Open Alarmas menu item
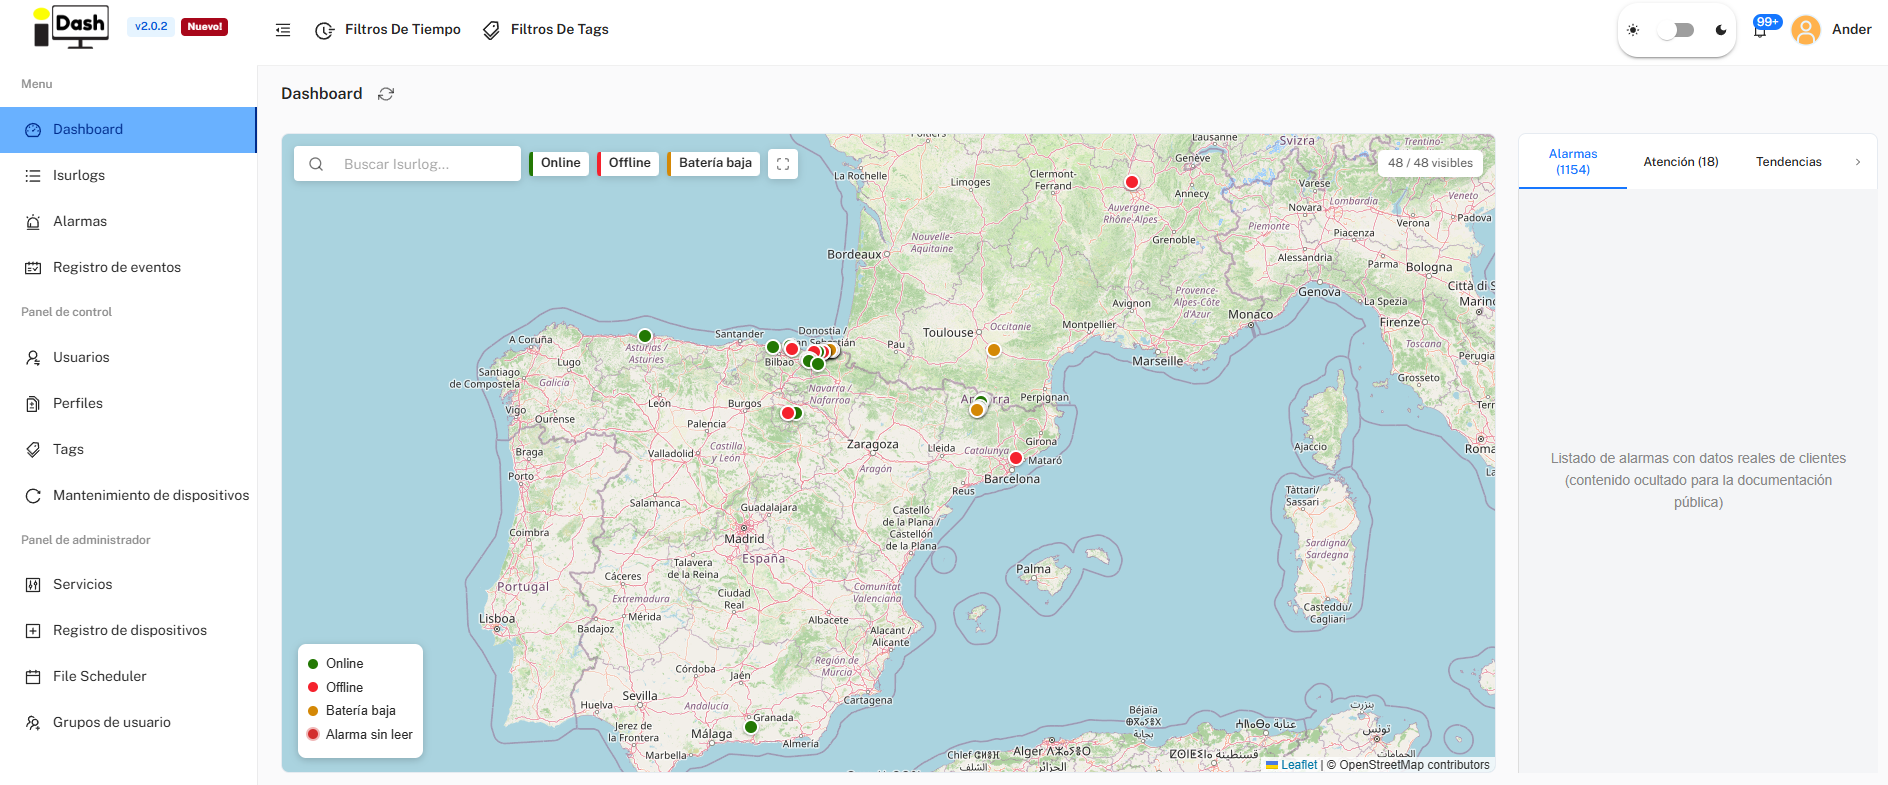1888x785 pixels. pyautogui.click(x=128, y=222)
